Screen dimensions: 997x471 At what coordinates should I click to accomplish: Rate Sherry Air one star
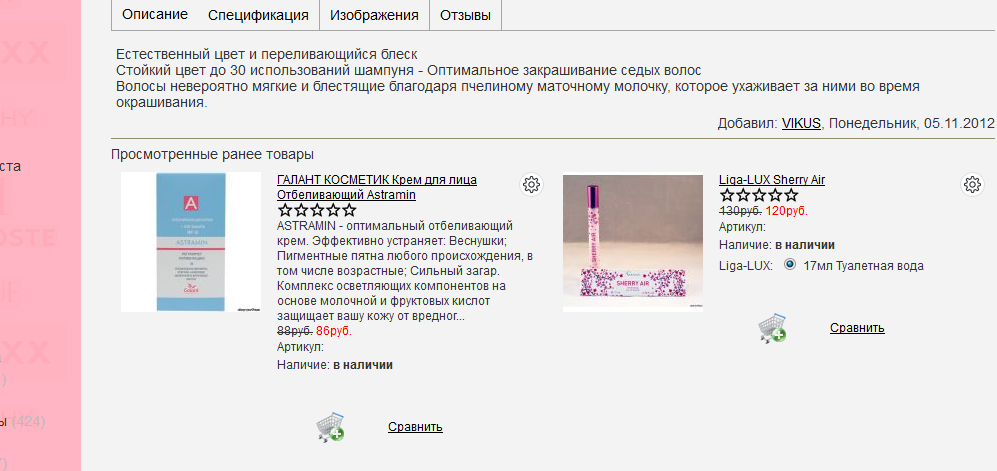tap(727, 196)
